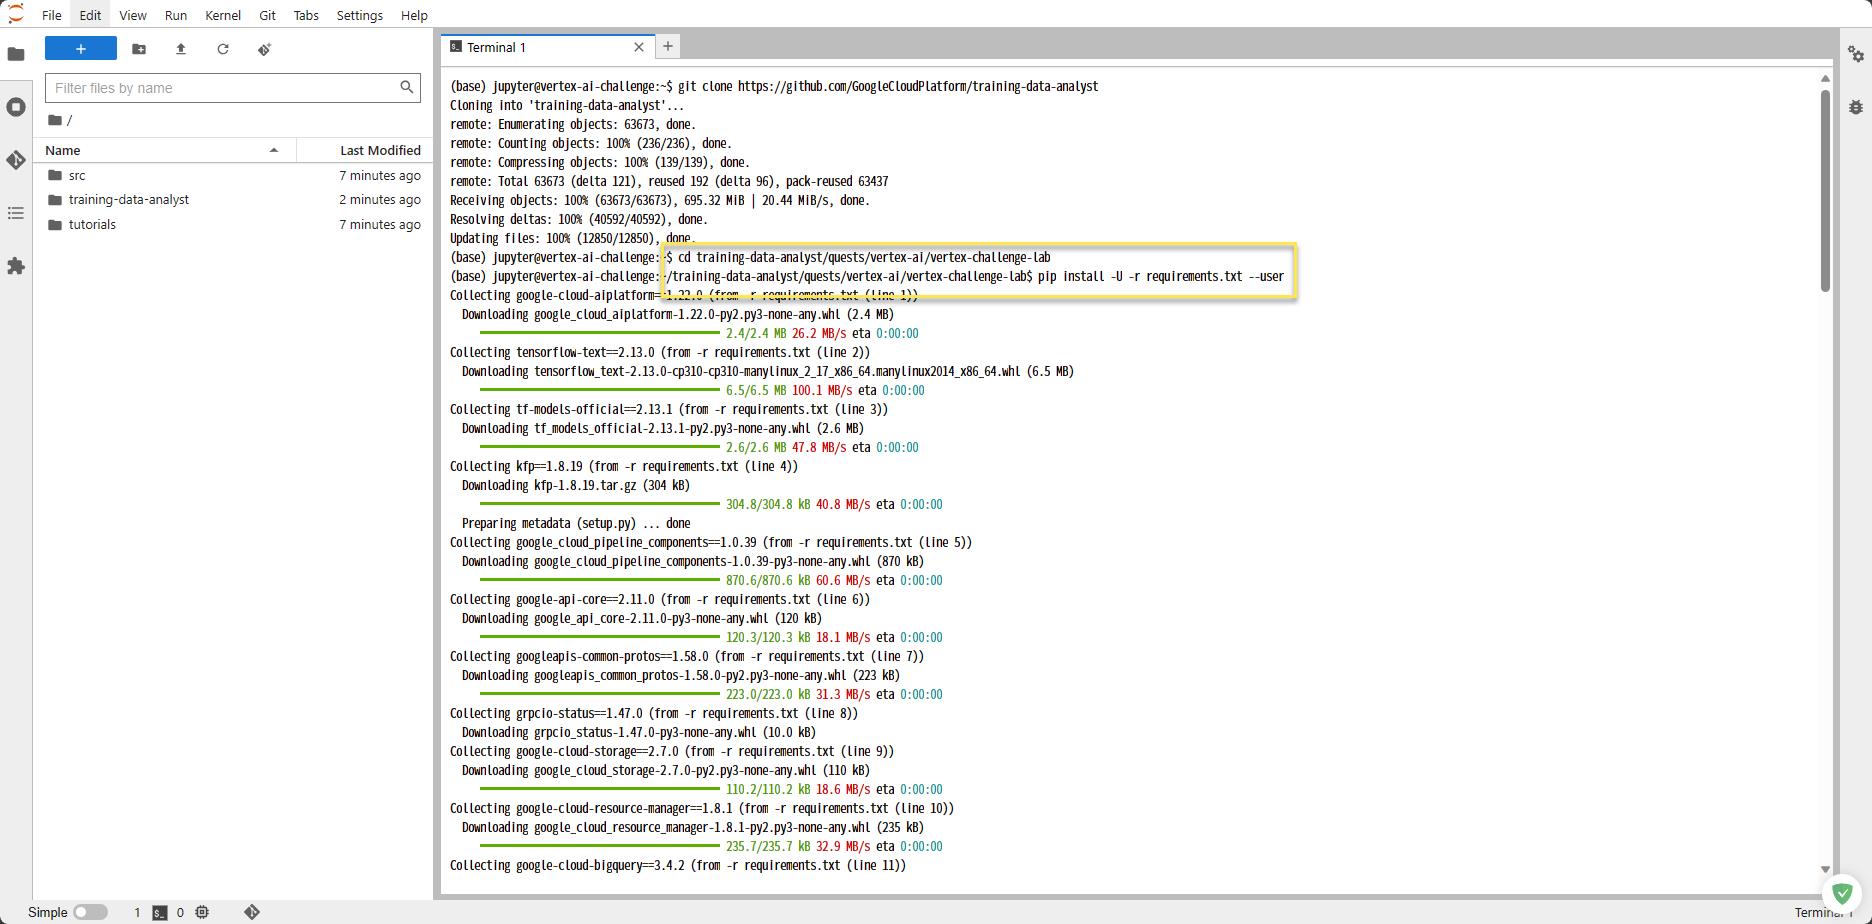Open Running Terminals and Kernels panel
Image resolution: width=1872 pixels, height=924 pixels.
click(x=16, y=107)
